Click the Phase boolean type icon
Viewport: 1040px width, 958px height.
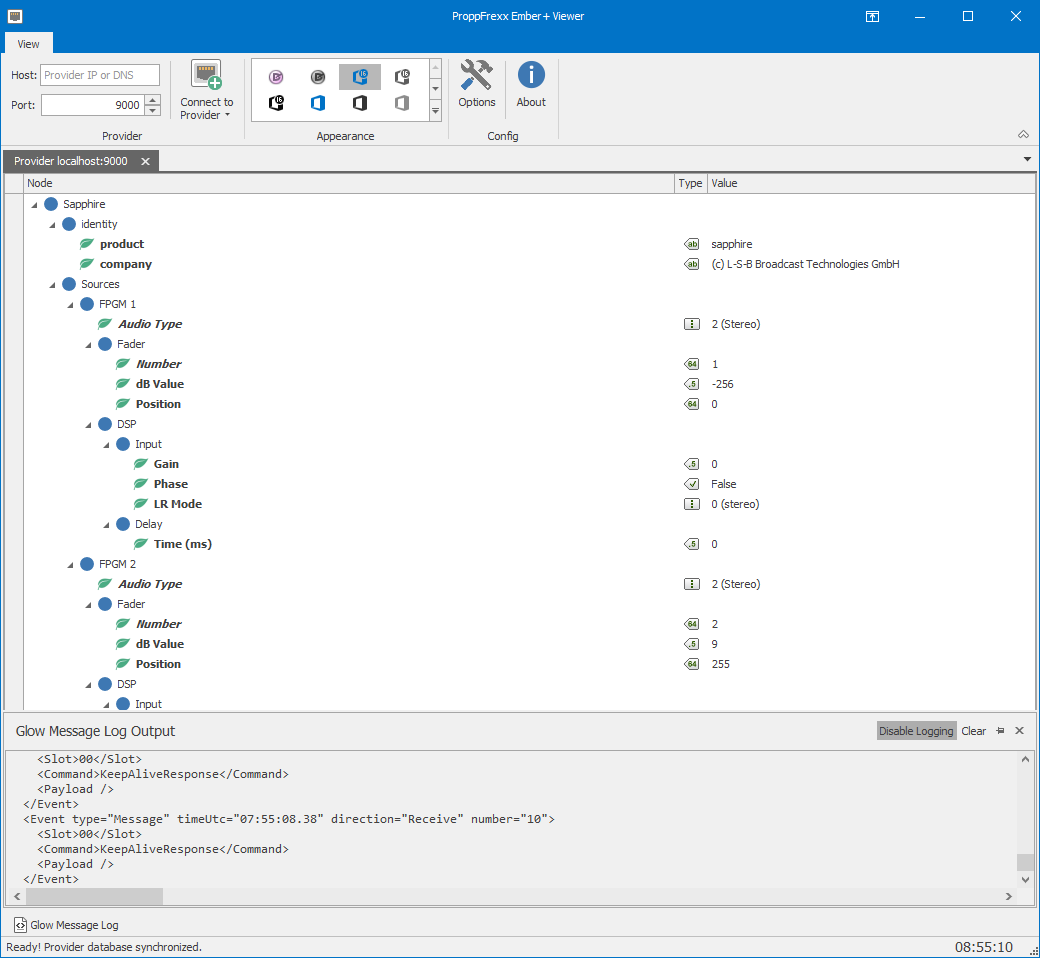[x=691, y=484]
